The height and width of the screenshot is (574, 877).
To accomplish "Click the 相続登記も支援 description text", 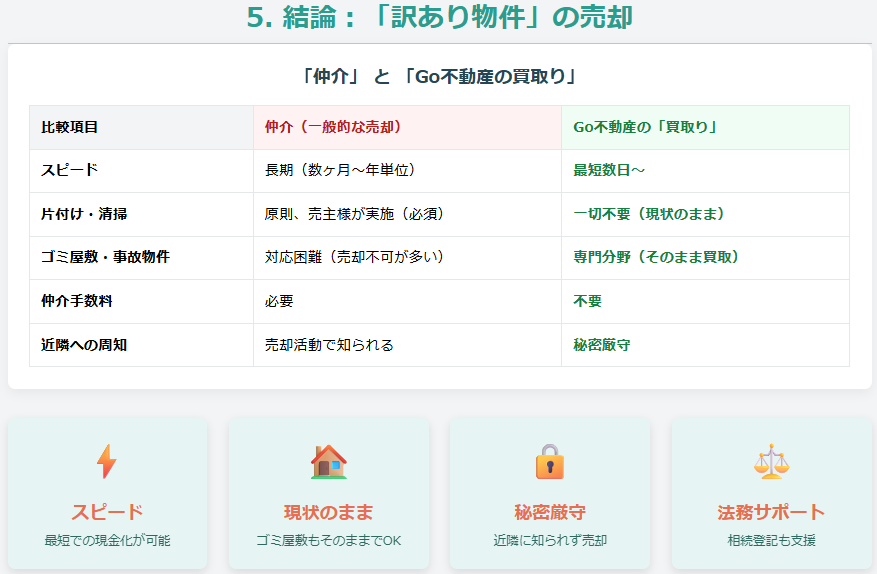I will click(771, 541).
